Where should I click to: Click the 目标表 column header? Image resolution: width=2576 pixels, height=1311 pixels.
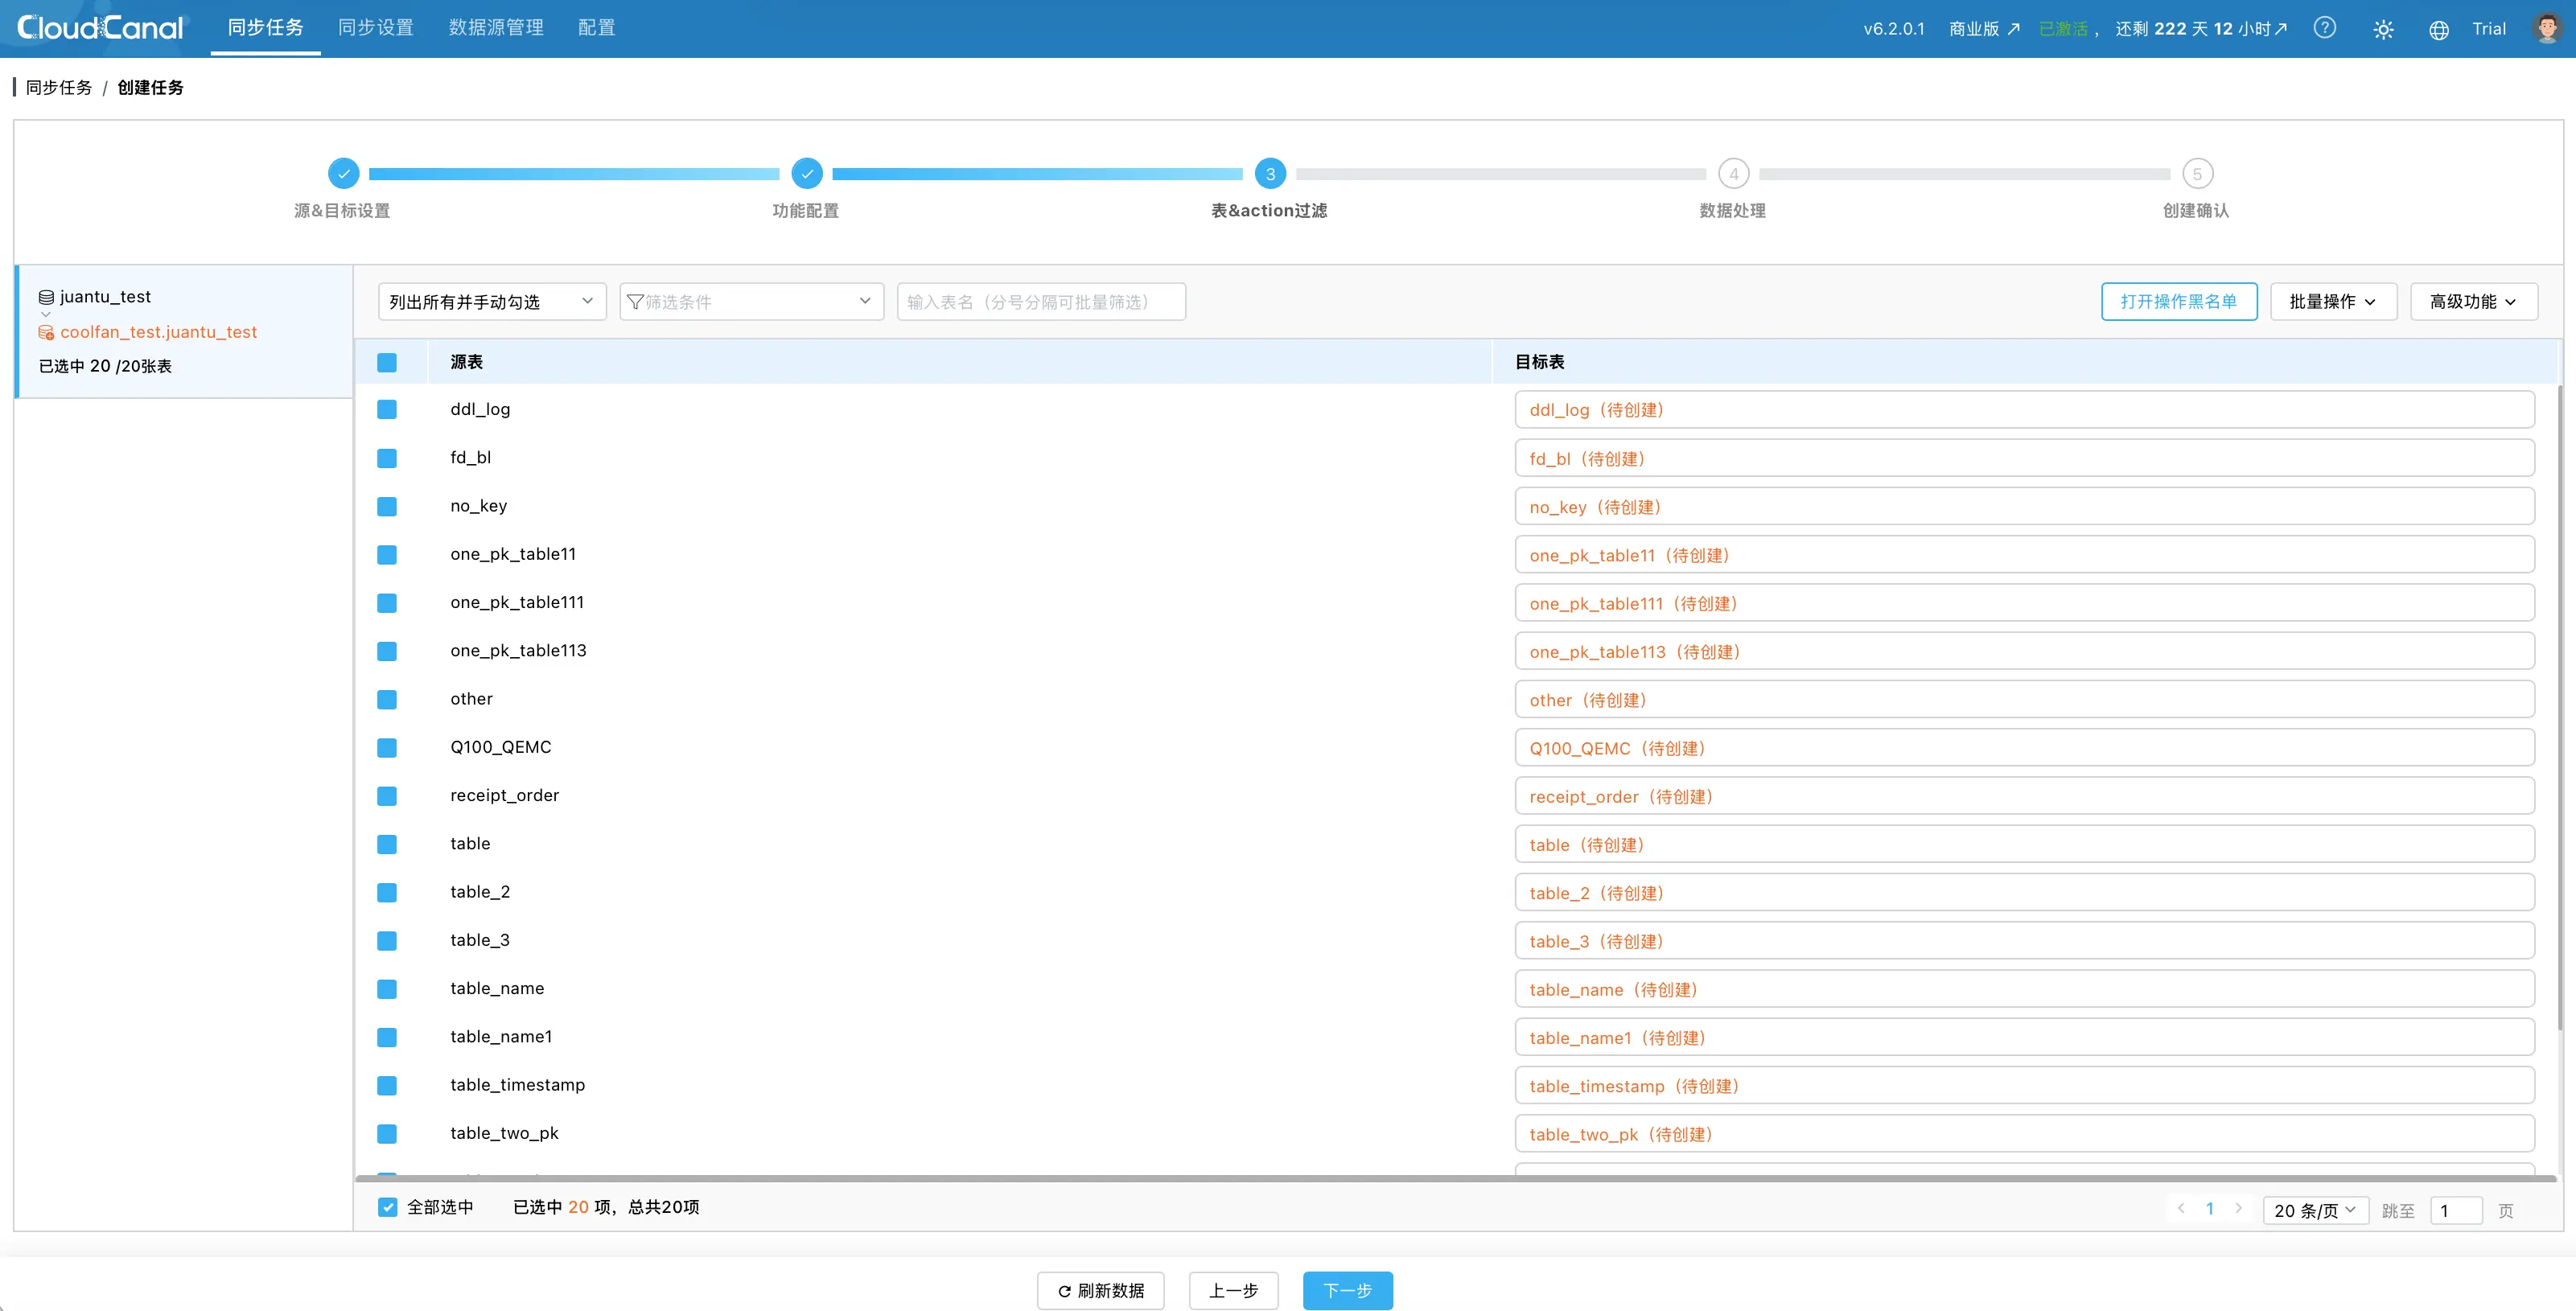1539,362
